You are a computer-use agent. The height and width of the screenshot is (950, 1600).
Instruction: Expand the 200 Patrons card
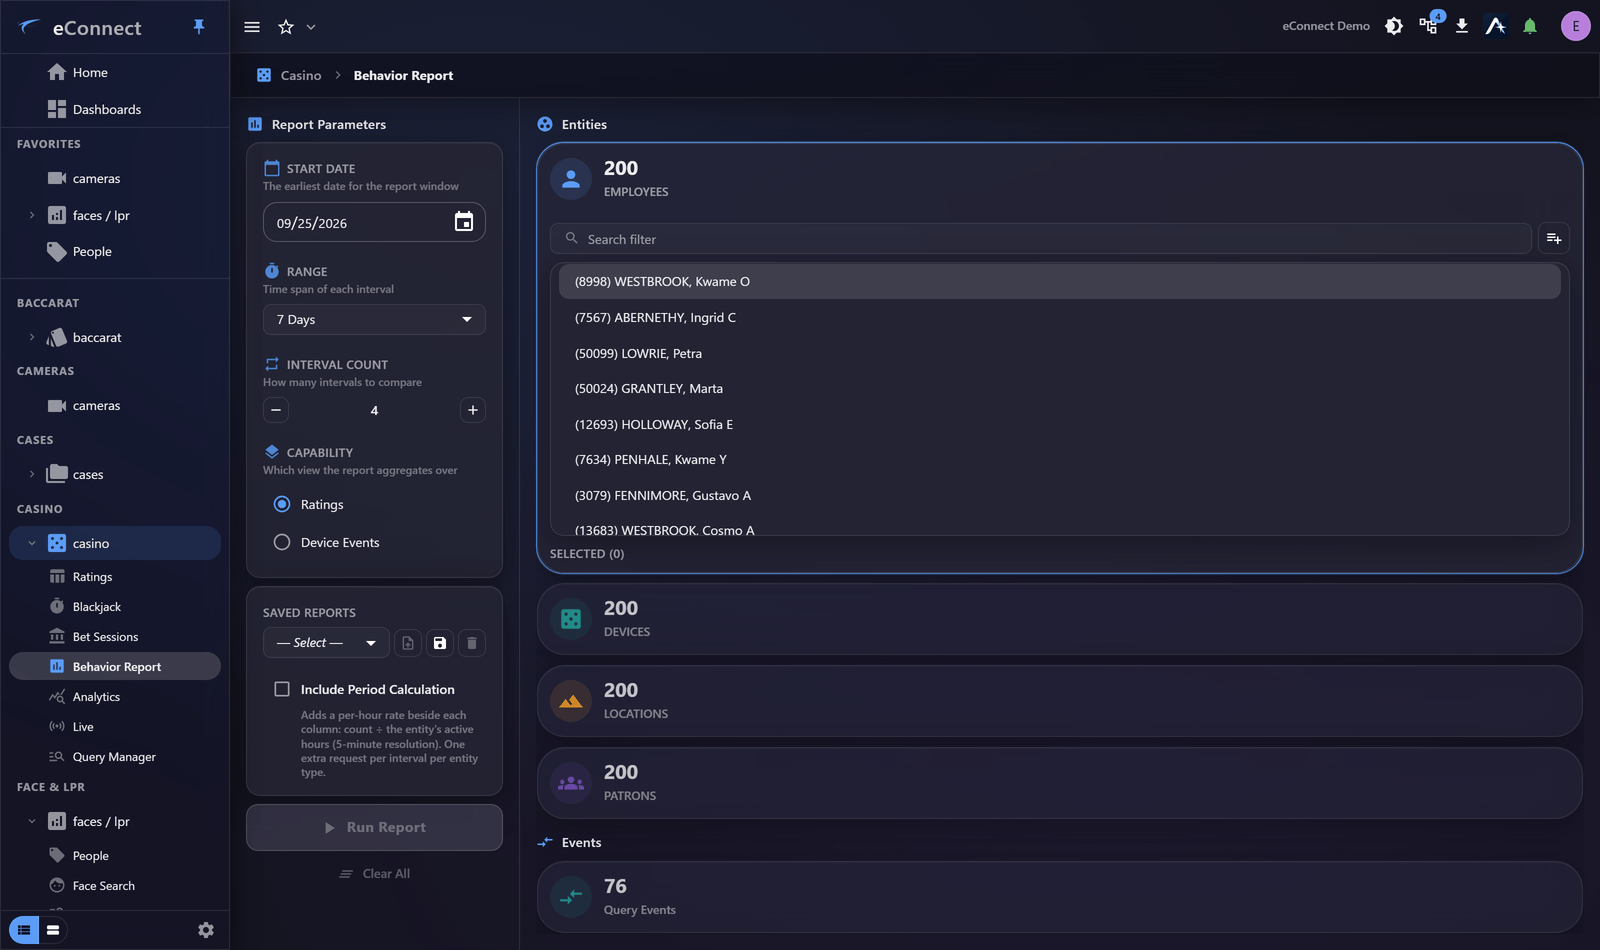[1060, 783]
